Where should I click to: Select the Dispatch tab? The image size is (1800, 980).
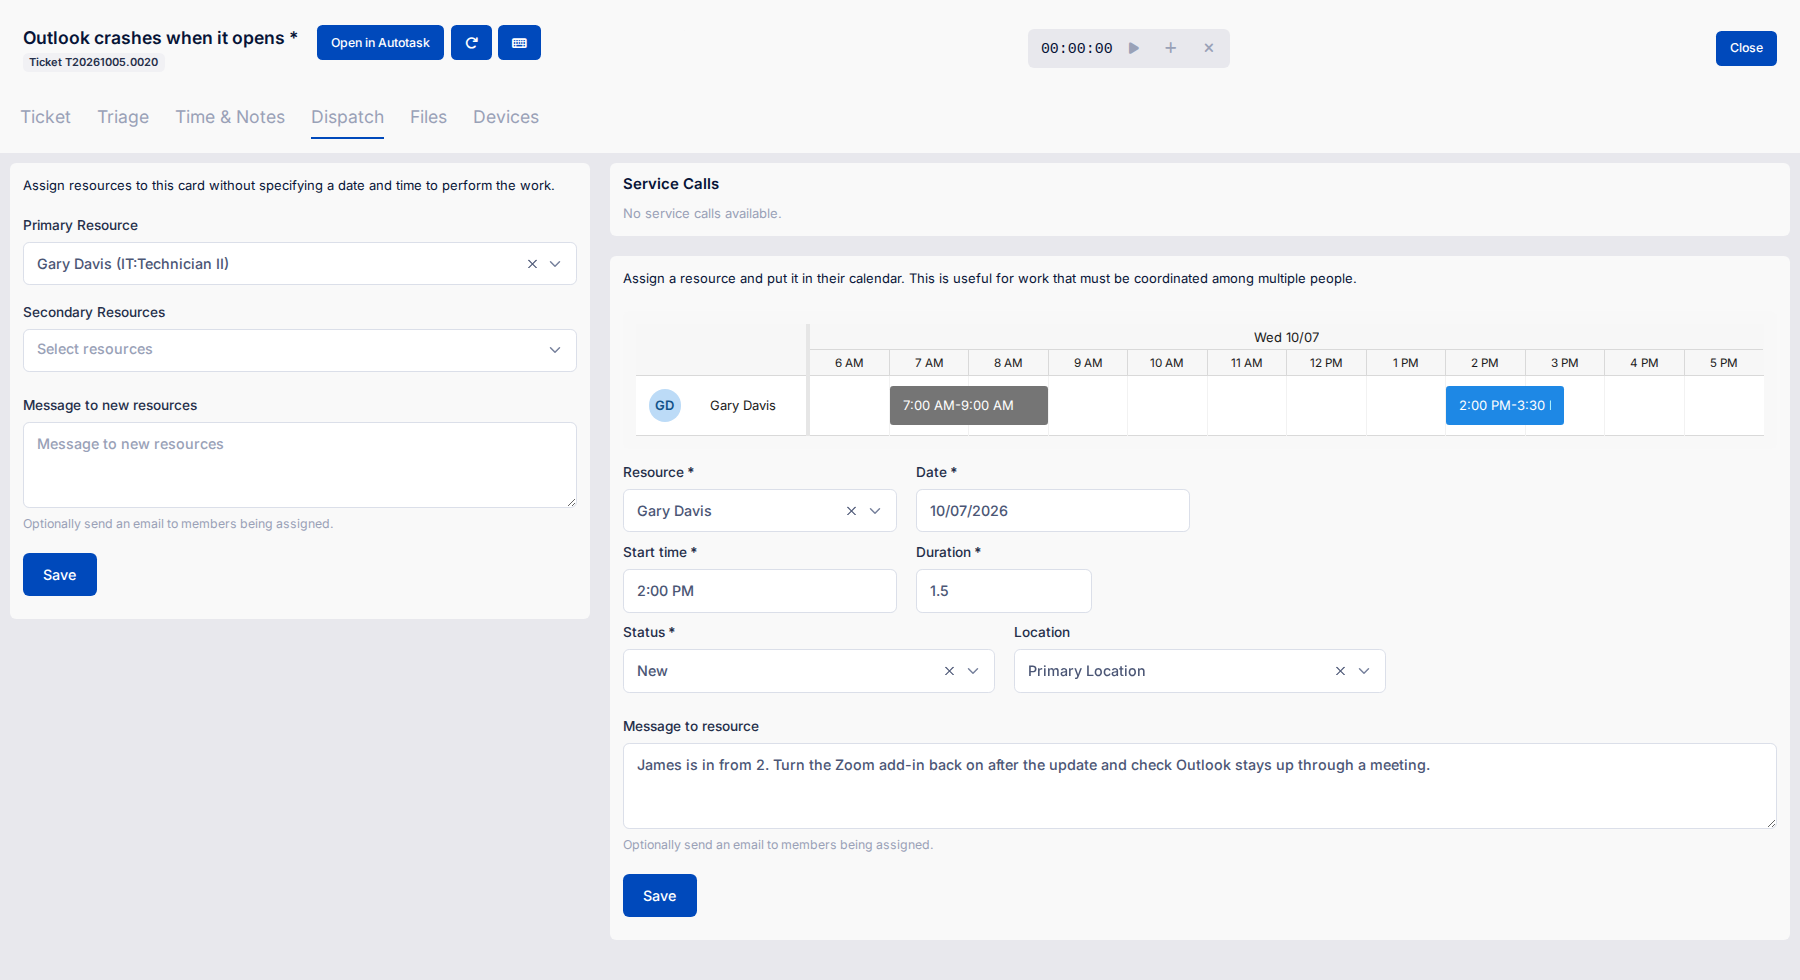(347, 117)
